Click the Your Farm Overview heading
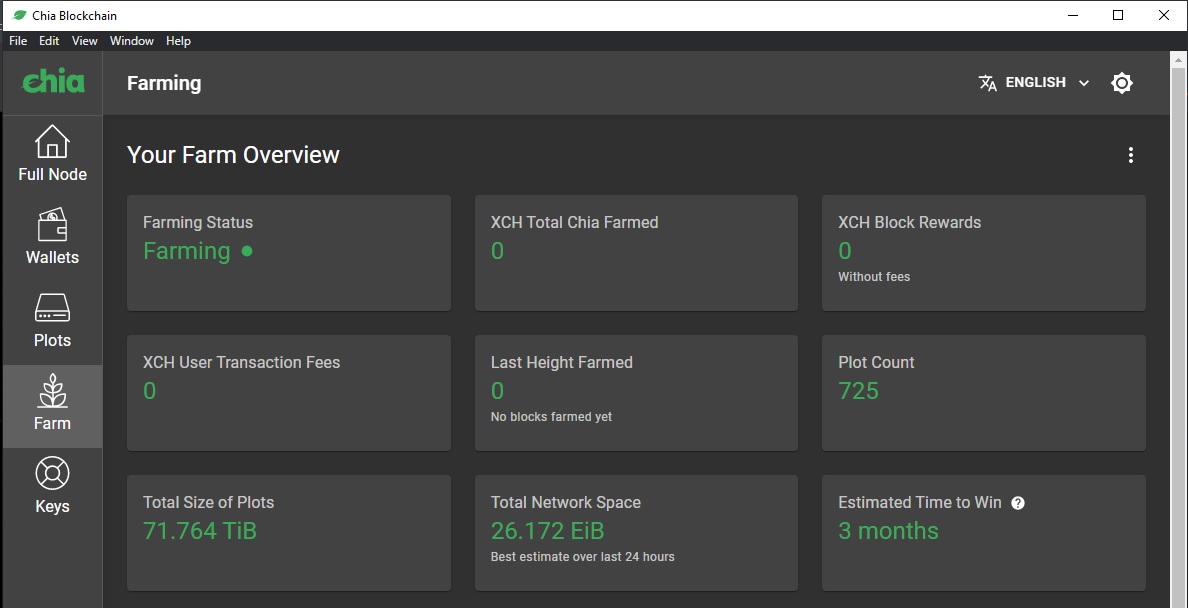1188x608 pixels. pos(233,155)
